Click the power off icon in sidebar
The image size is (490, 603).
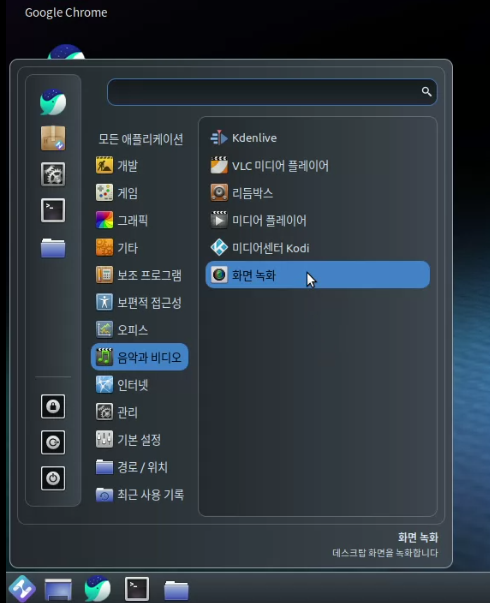pyautogui.click(x=53, y=478)
